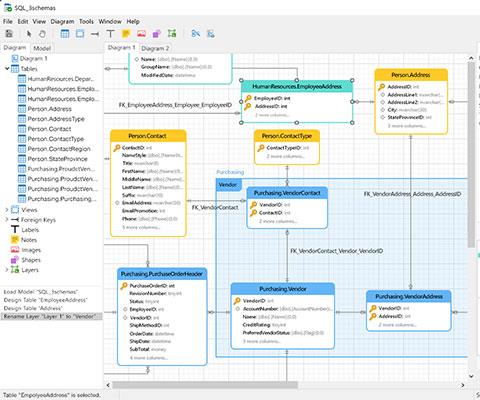
Task: Select Person.ContactType in the tables tree
Action: point(56,139)
